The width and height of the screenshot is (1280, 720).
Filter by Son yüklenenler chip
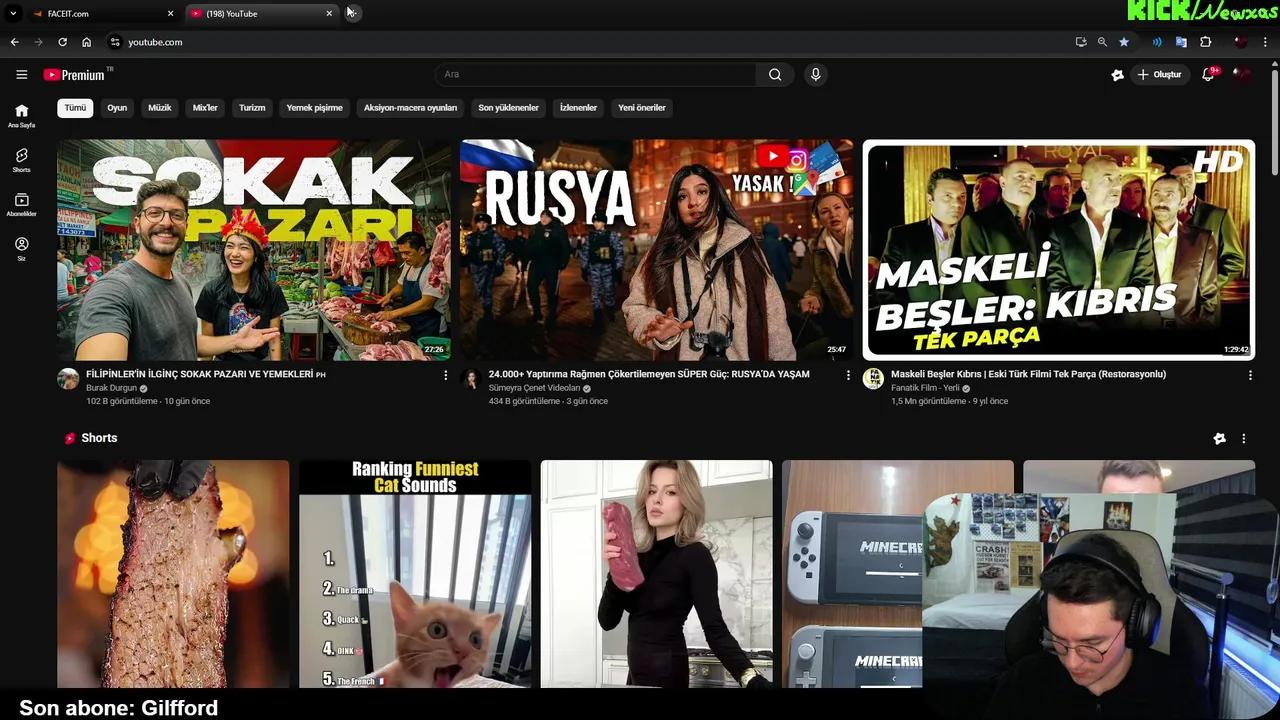click(508, 108)
